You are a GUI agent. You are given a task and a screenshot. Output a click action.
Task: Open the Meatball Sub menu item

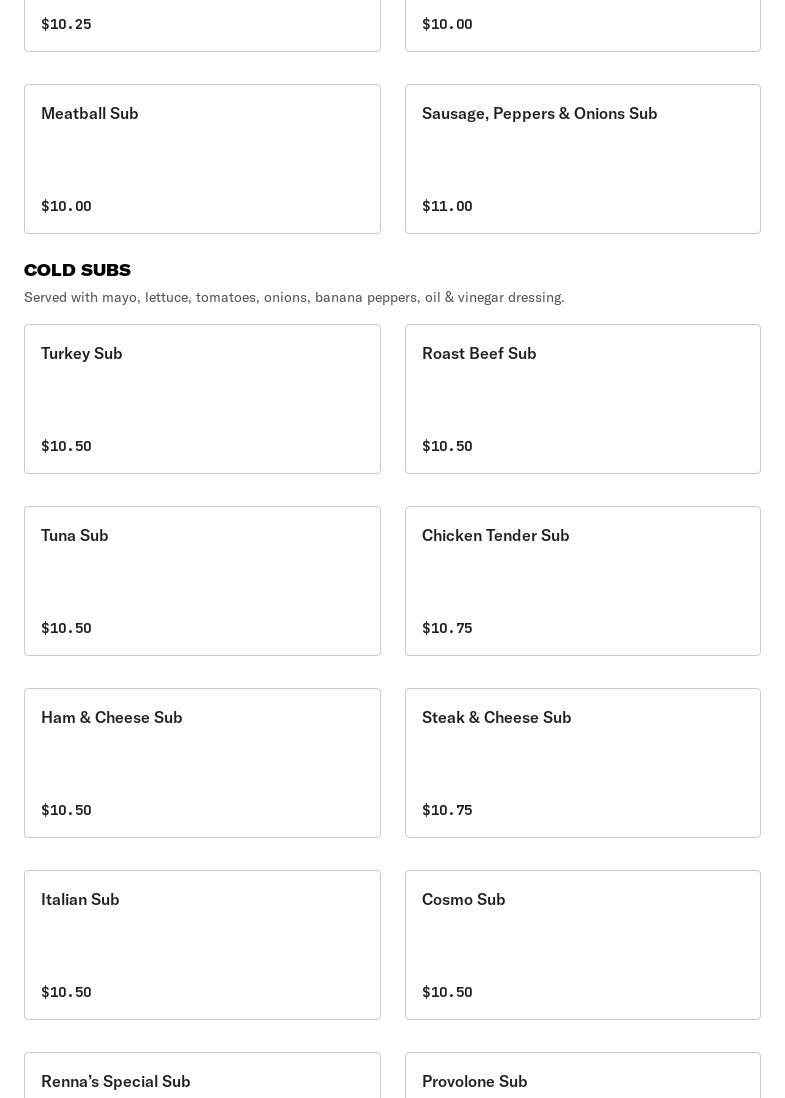click(x=202, y=158)
